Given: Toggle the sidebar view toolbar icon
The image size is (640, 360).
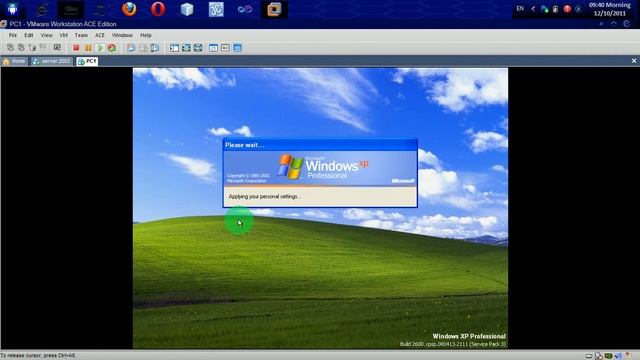Looking at the screenshot, I should (174, 48).
